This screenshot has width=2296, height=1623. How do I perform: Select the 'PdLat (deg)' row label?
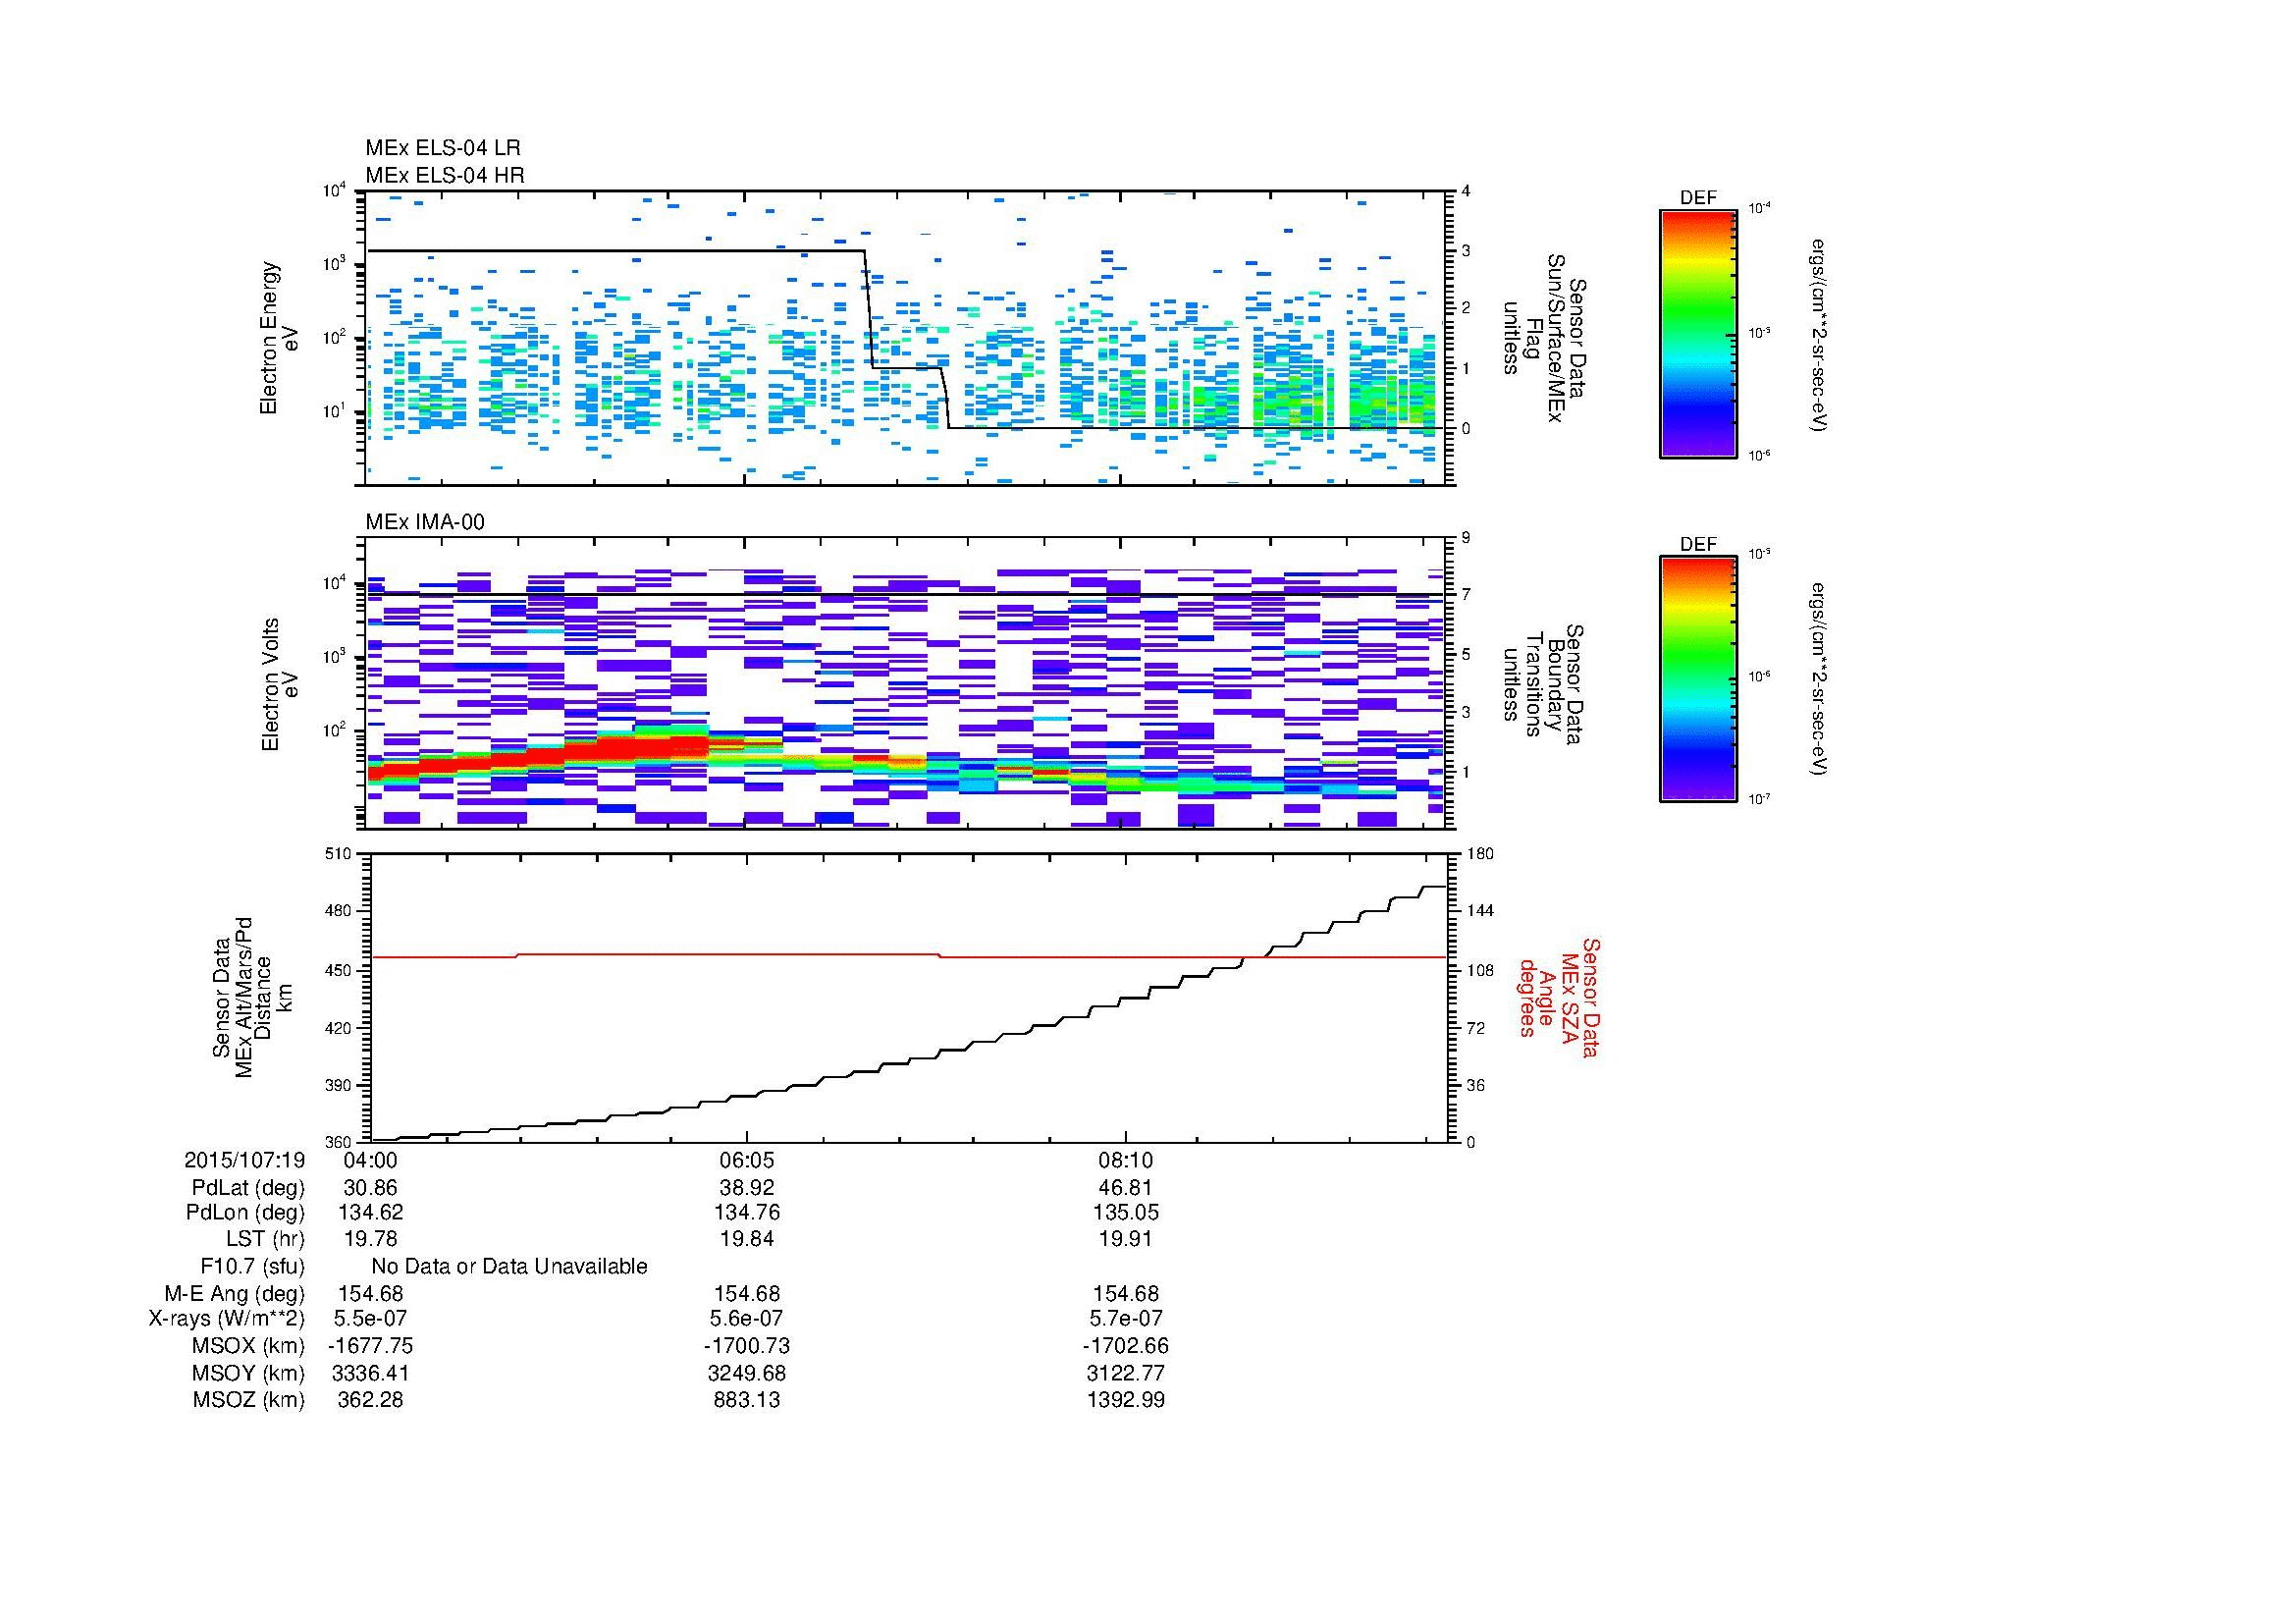[x=248, y=1188]
